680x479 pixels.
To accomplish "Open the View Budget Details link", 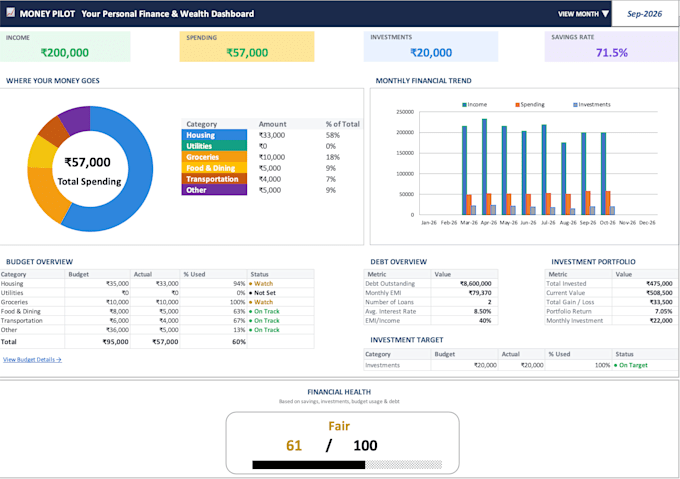I will pyautogui.click(x=32, y=359).
